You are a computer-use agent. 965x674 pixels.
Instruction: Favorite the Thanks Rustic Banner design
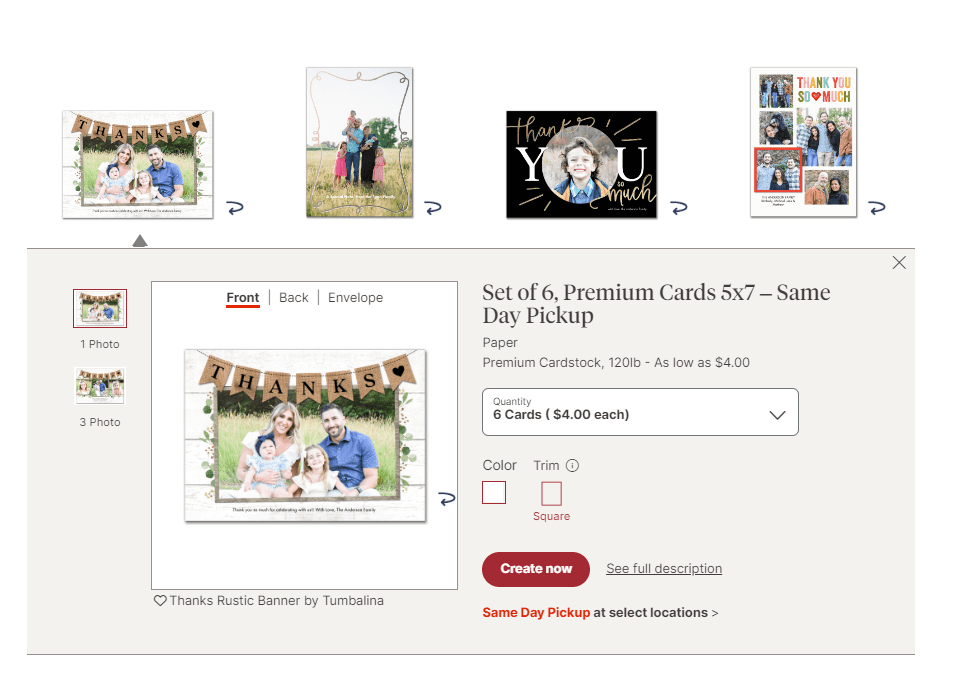click(x=160, y=601)
